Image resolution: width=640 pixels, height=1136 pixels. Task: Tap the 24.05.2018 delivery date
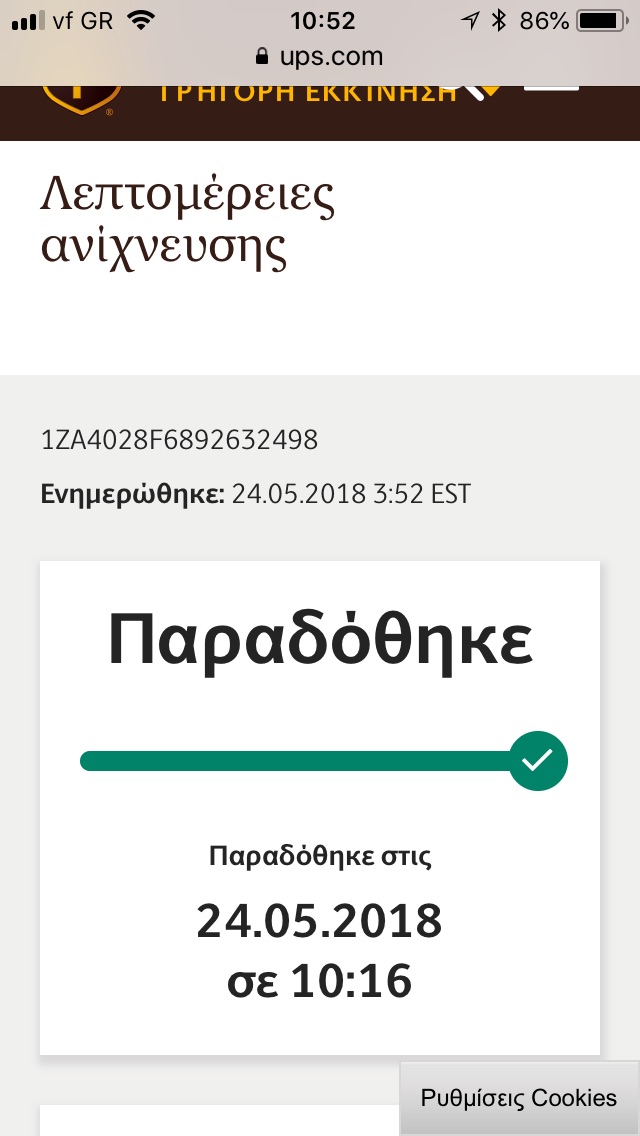click(319, 920)
